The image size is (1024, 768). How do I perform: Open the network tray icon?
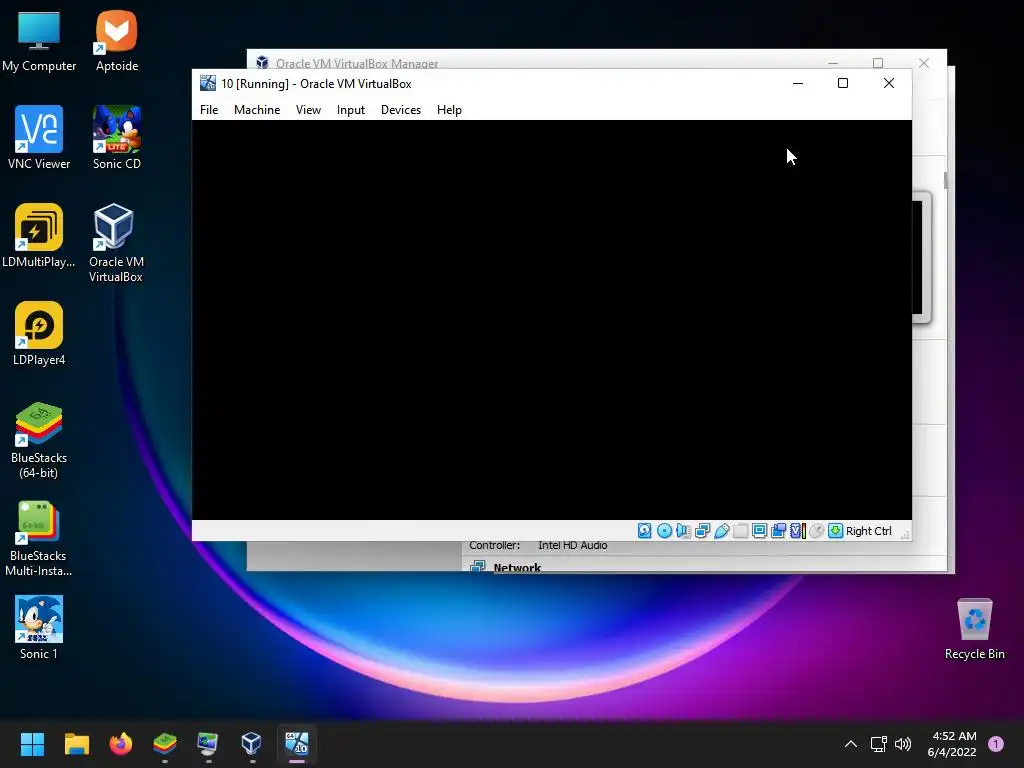tap(878, 744)
